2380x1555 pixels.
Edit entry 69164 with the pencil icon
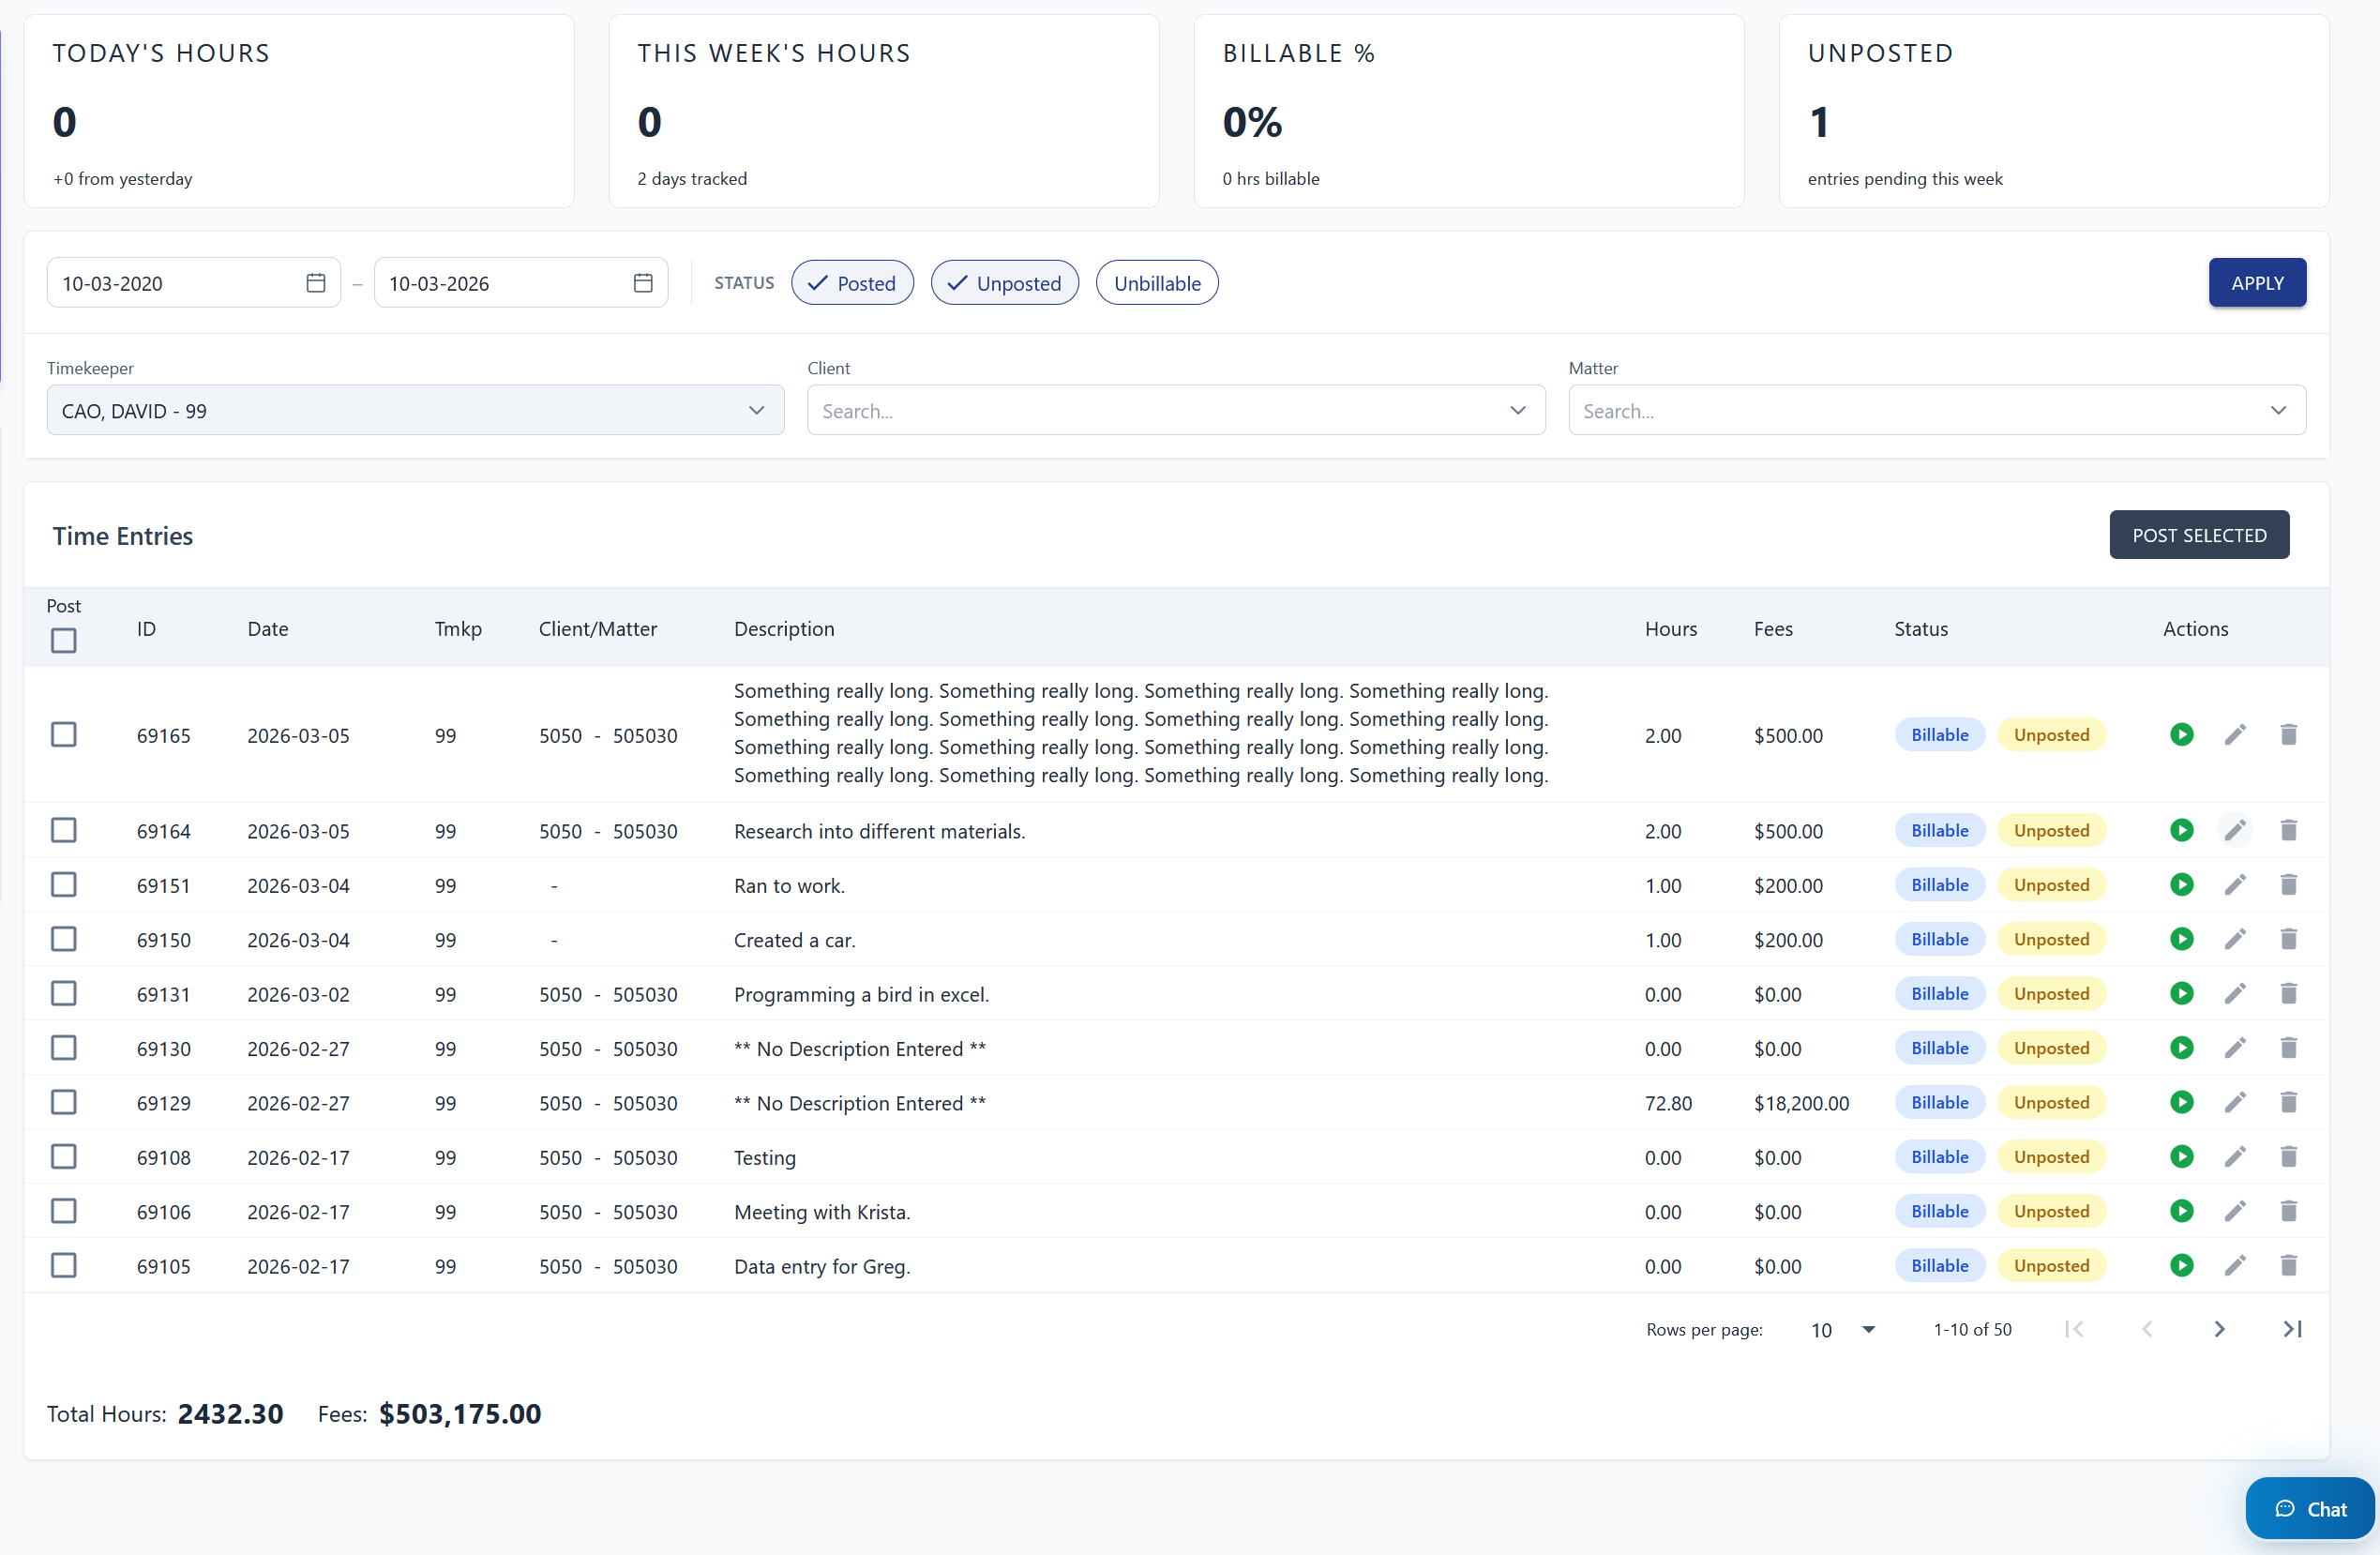[2236, 830]
